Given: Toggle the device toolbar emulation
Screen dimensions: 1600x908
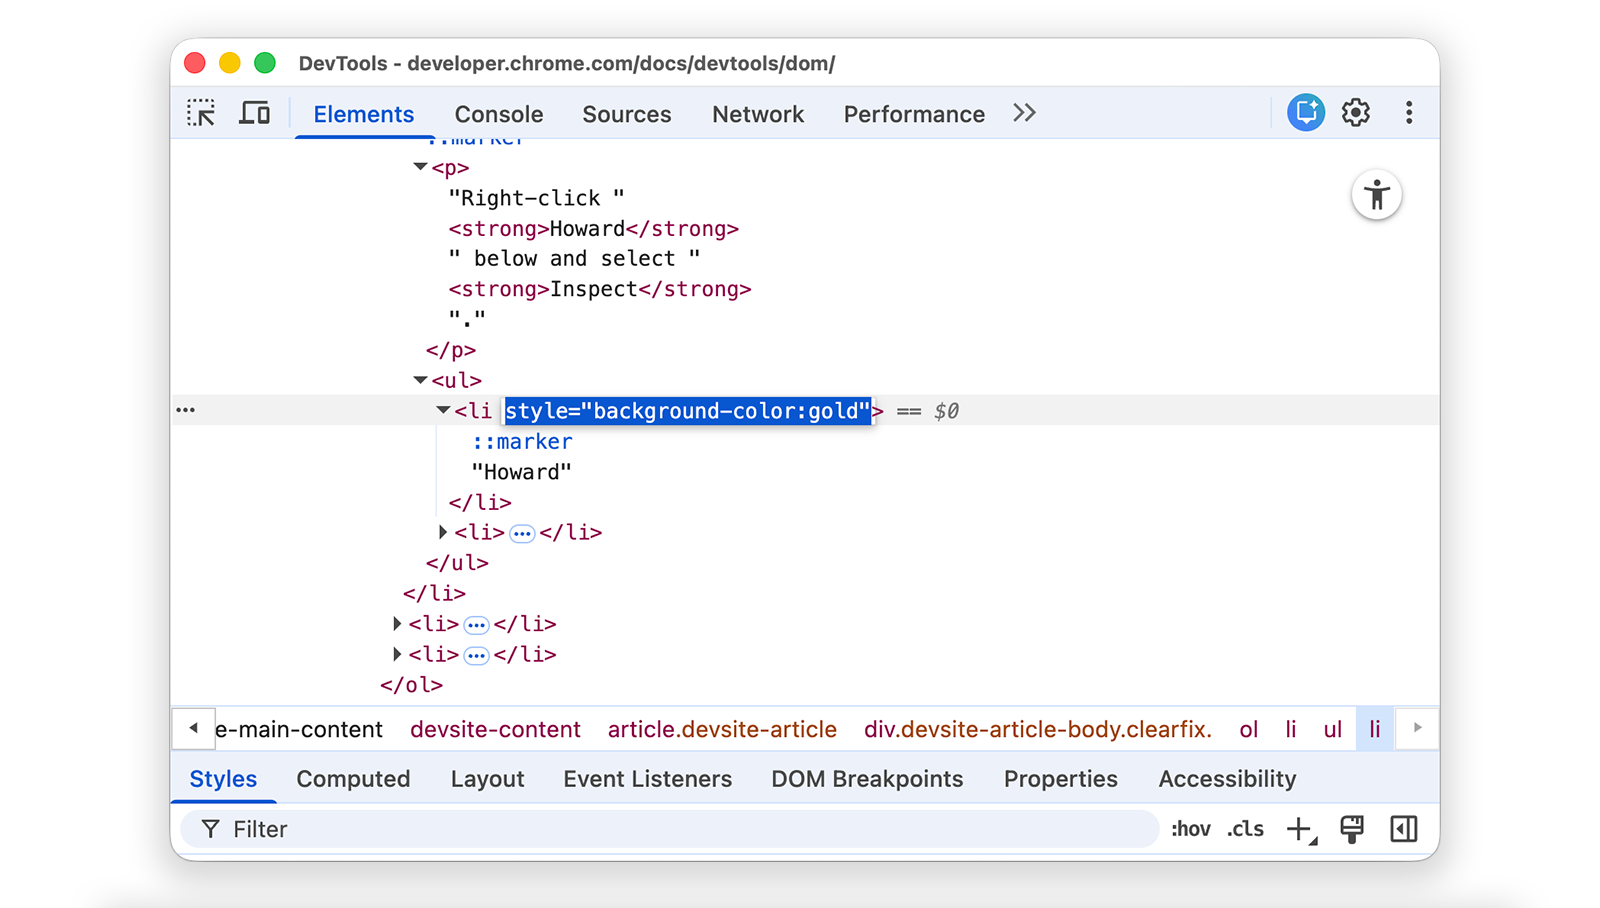Looking at the screenshot, I should tap(255, 113).
